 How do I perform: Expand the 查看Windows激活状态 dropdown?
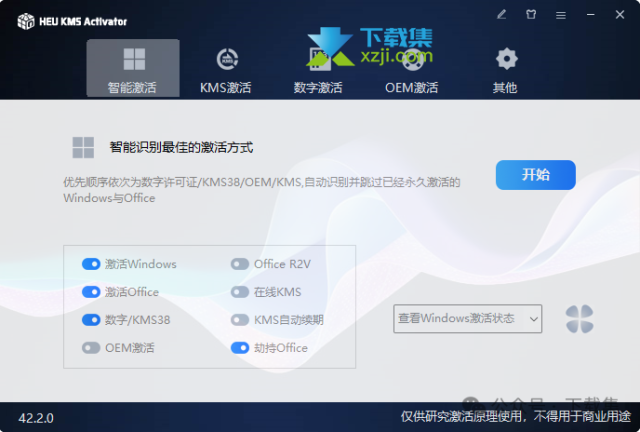pyautogui.click(x=467, y=319)
